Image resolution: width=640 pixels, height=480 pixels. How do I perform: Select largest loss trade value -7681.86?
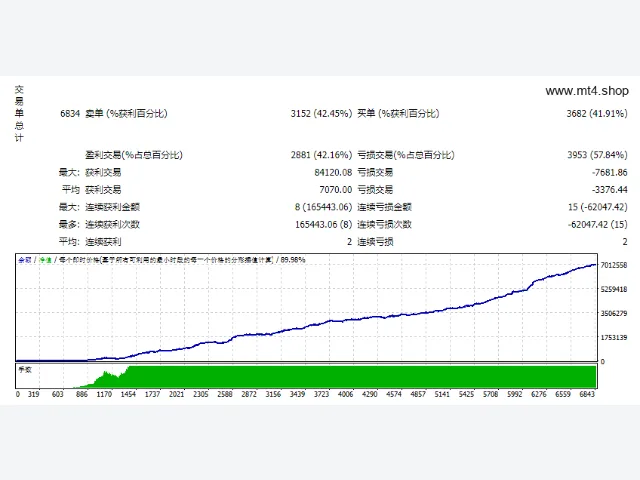(x=609, y=173)
